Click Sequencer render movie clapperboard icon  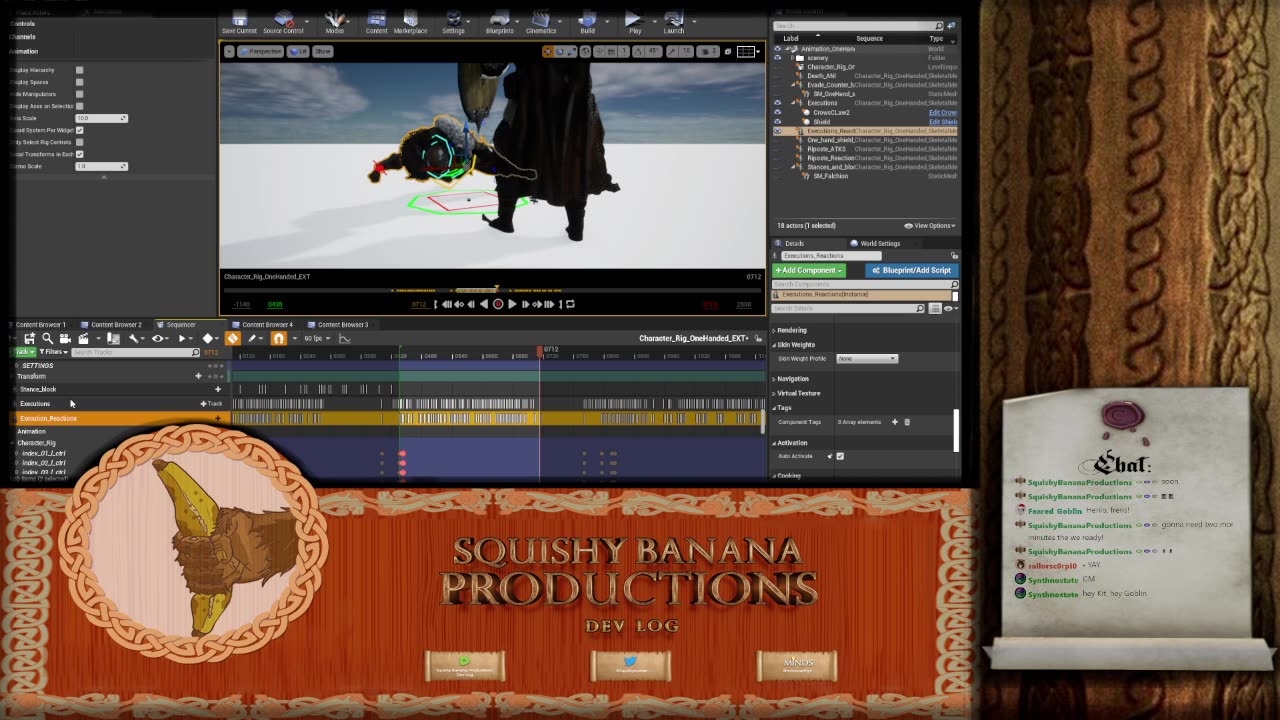coord(83,339)
